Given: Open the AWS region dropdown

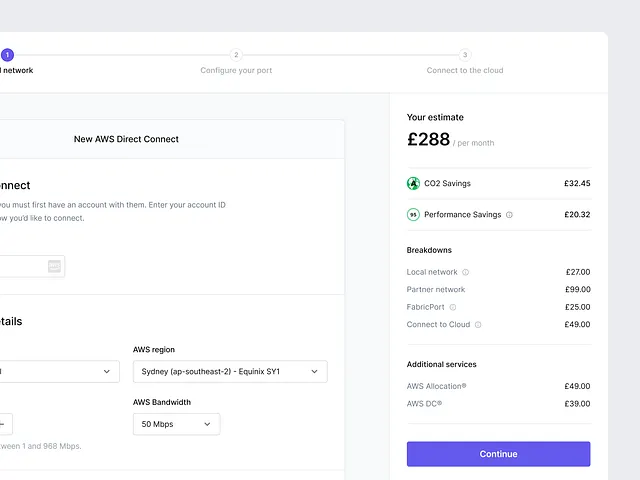Looking at the screenshot, I should [x=230, y=372].
